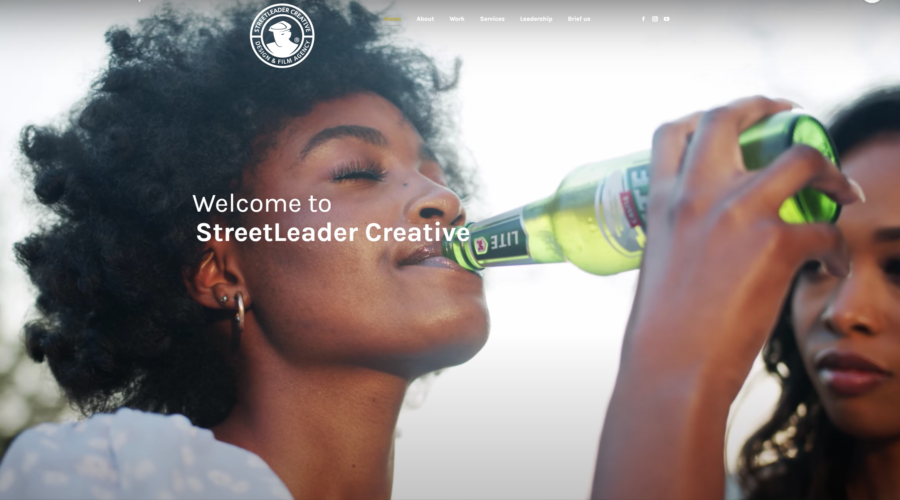Click the white patterned shirt at bottom-left
900x500 pixels.
[138, 456]
